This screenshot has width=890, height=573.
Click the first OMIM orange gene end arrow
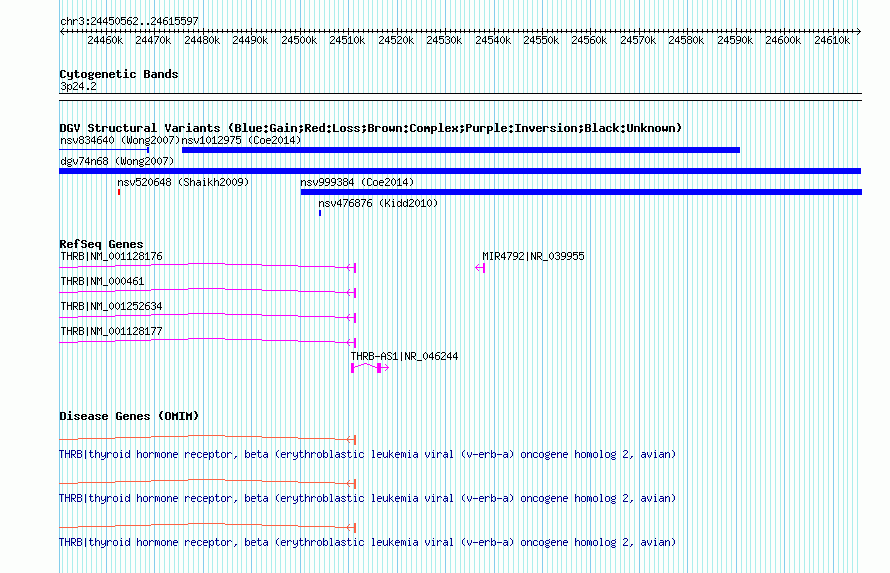click(x=351, y=440)
